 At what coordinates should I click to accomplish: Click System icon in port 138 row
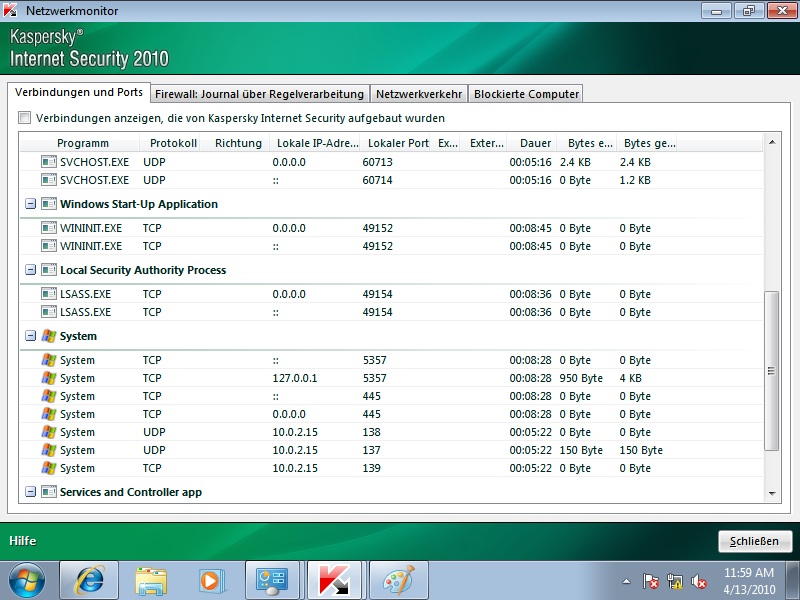click(49, 432)
